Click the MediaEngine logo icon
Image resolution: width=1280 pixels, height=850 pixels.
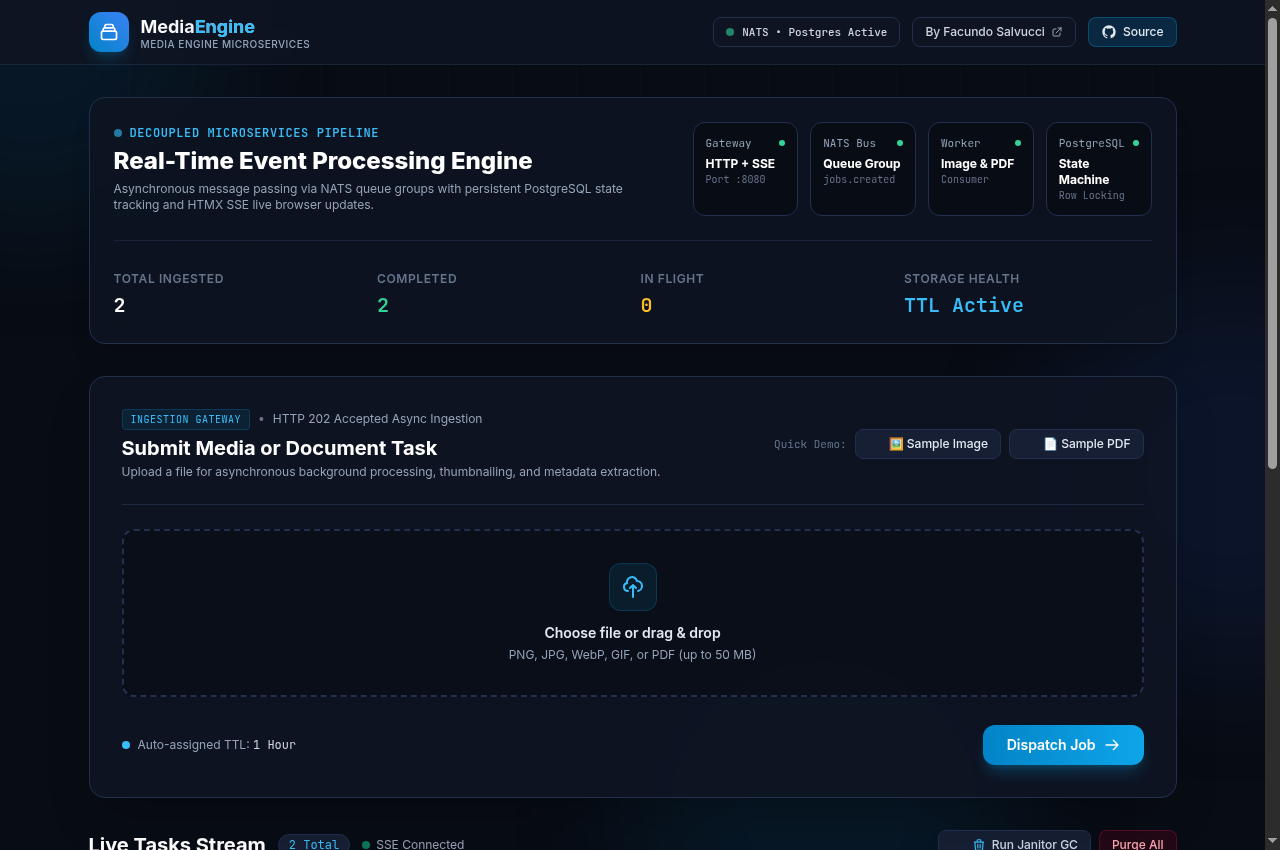[x=109, y=32]
